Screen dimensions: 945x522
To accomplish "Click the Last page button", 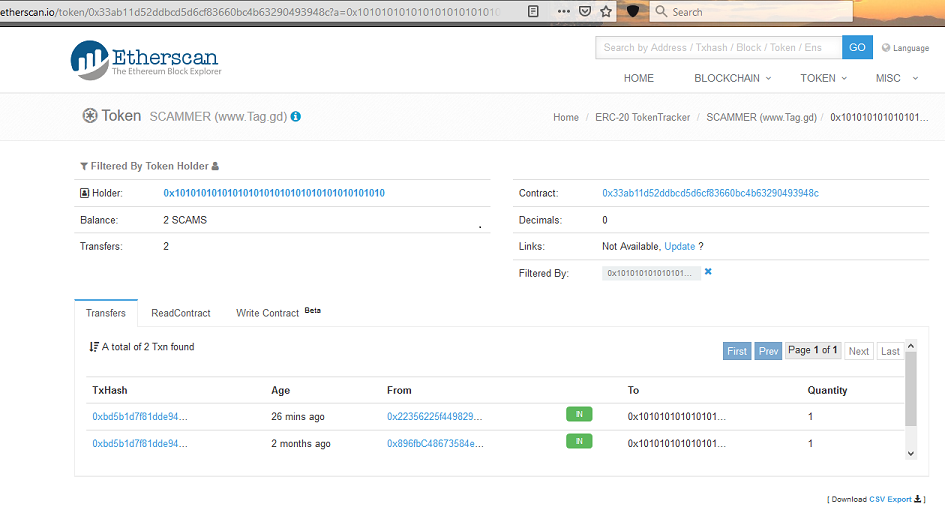I will pyautogui.click(x=890, y=351).
